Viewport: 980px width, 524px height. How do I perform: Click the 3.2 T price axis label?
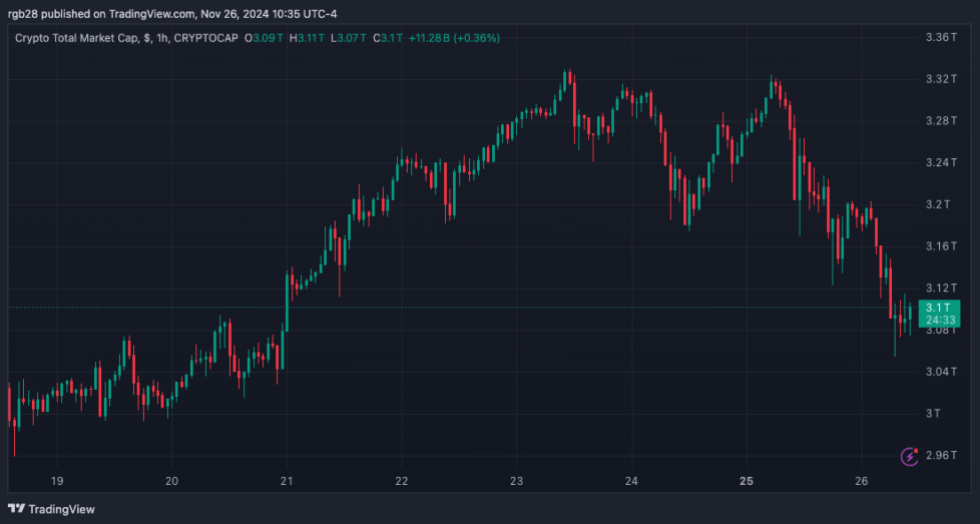[x=939, y=204]
